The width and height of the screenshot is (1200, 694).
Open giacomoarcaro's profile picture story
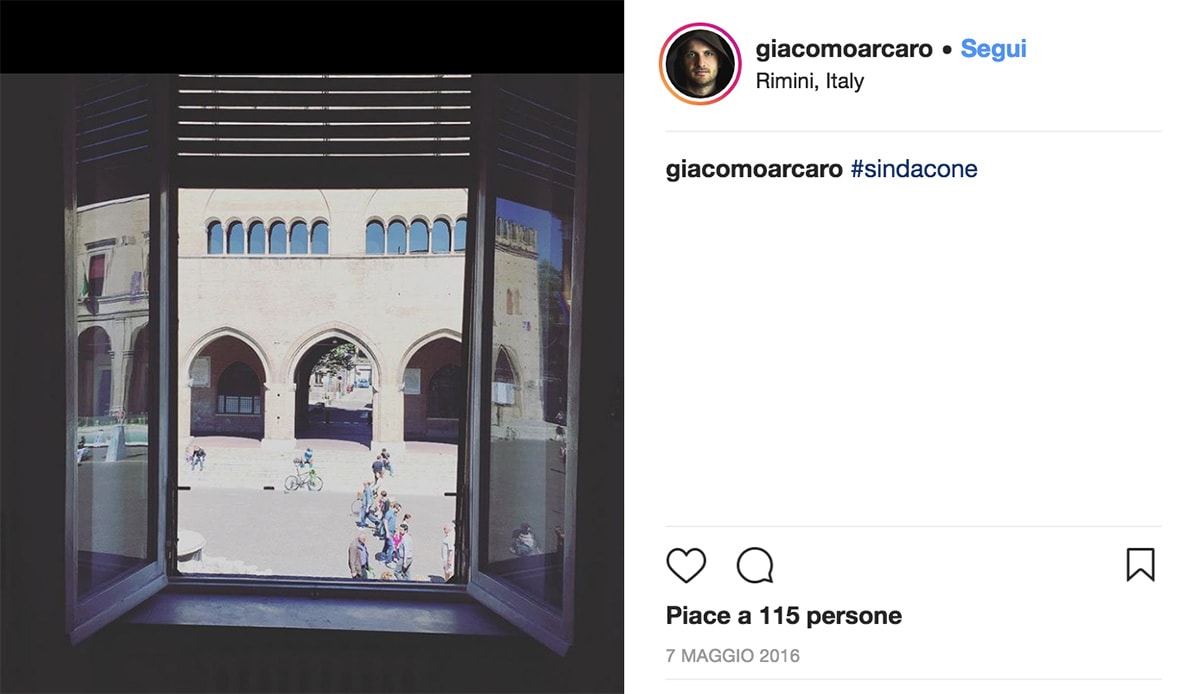point(700,64)
